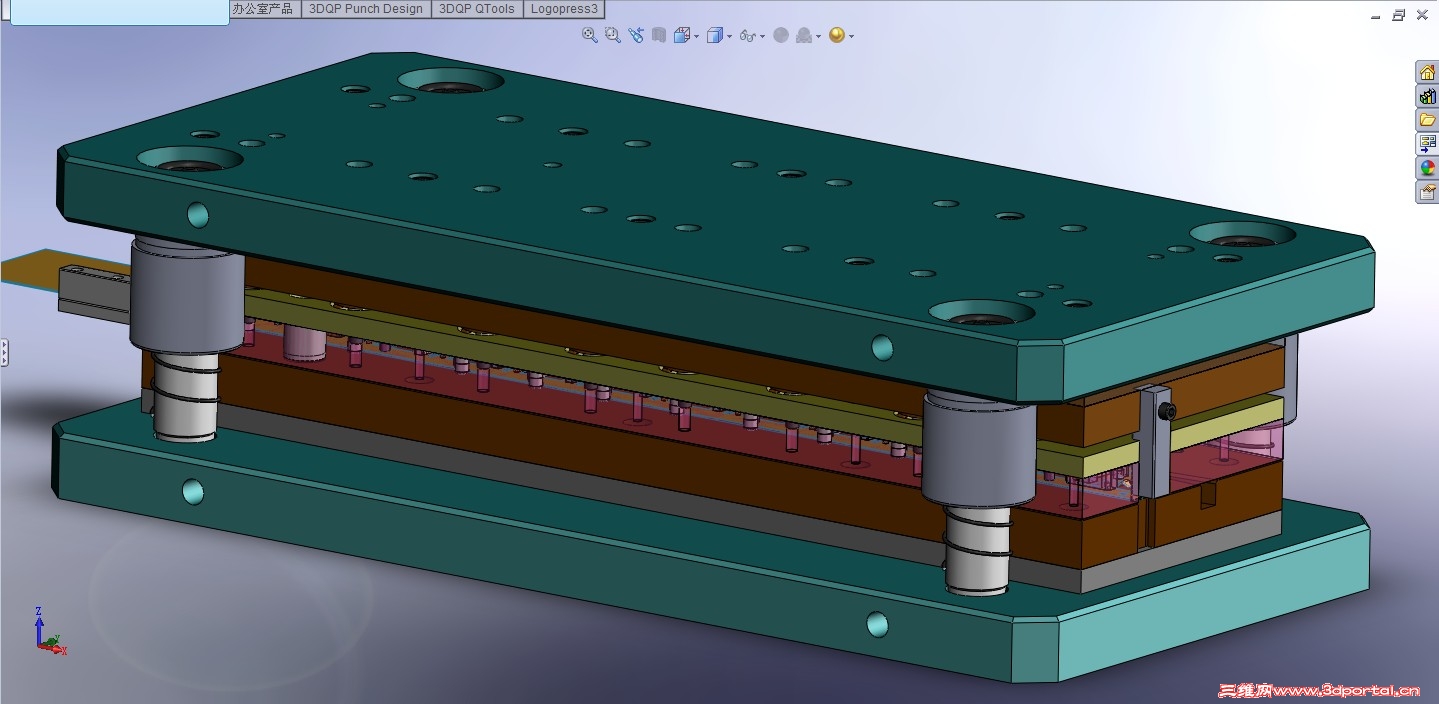Expand the View Settings dropdown arrow

[851, 36]
